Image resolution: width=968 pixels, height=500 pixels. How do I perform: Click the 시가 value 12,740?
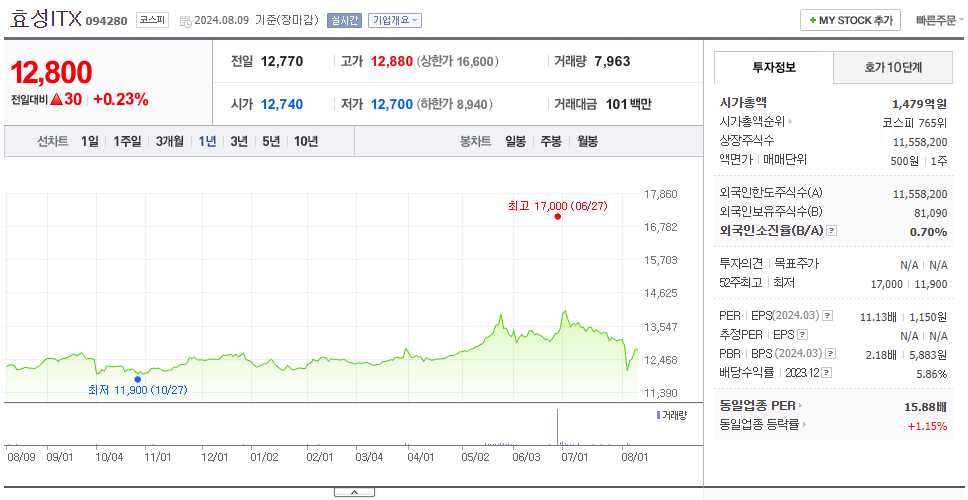pyautogui.click(x=282, y=104)
